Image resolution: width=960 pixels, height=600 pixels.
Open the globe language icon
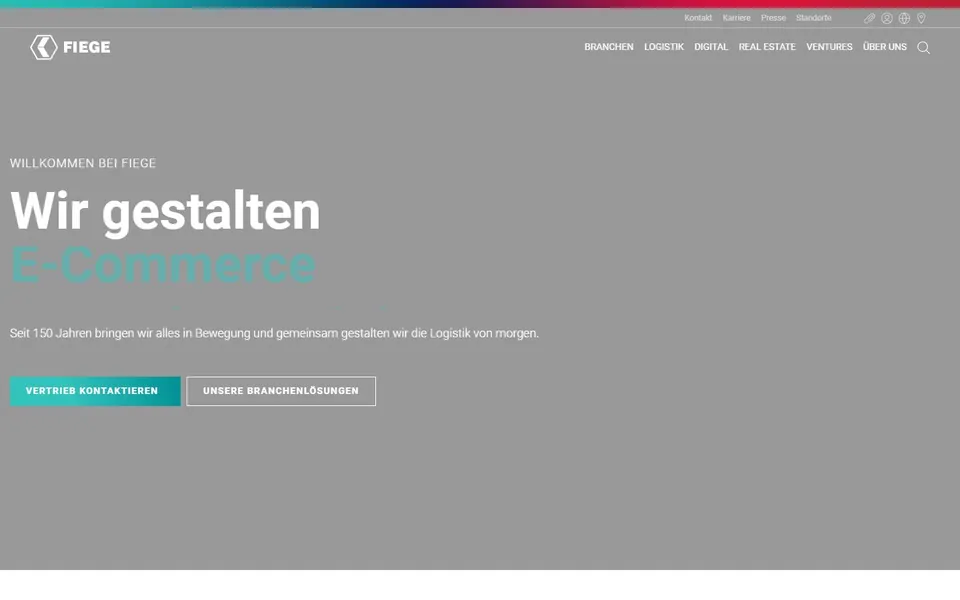(904, 18)
